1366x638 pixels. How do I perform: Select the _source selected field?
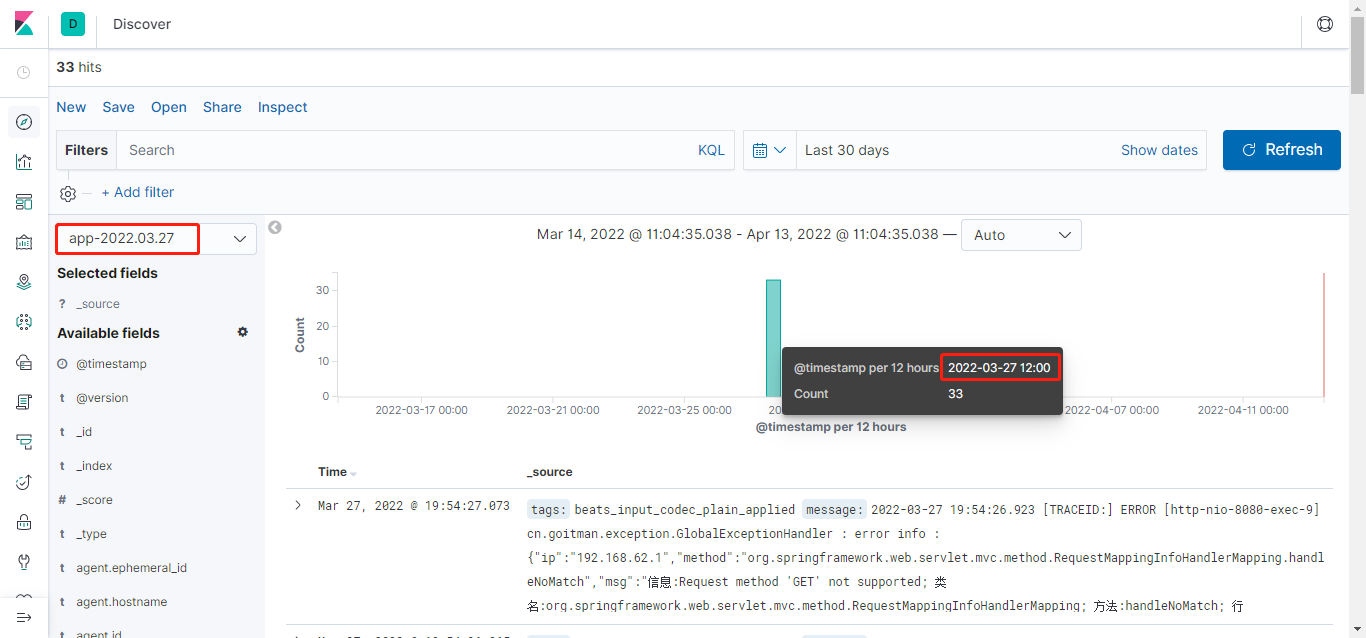tap(98, 304)
